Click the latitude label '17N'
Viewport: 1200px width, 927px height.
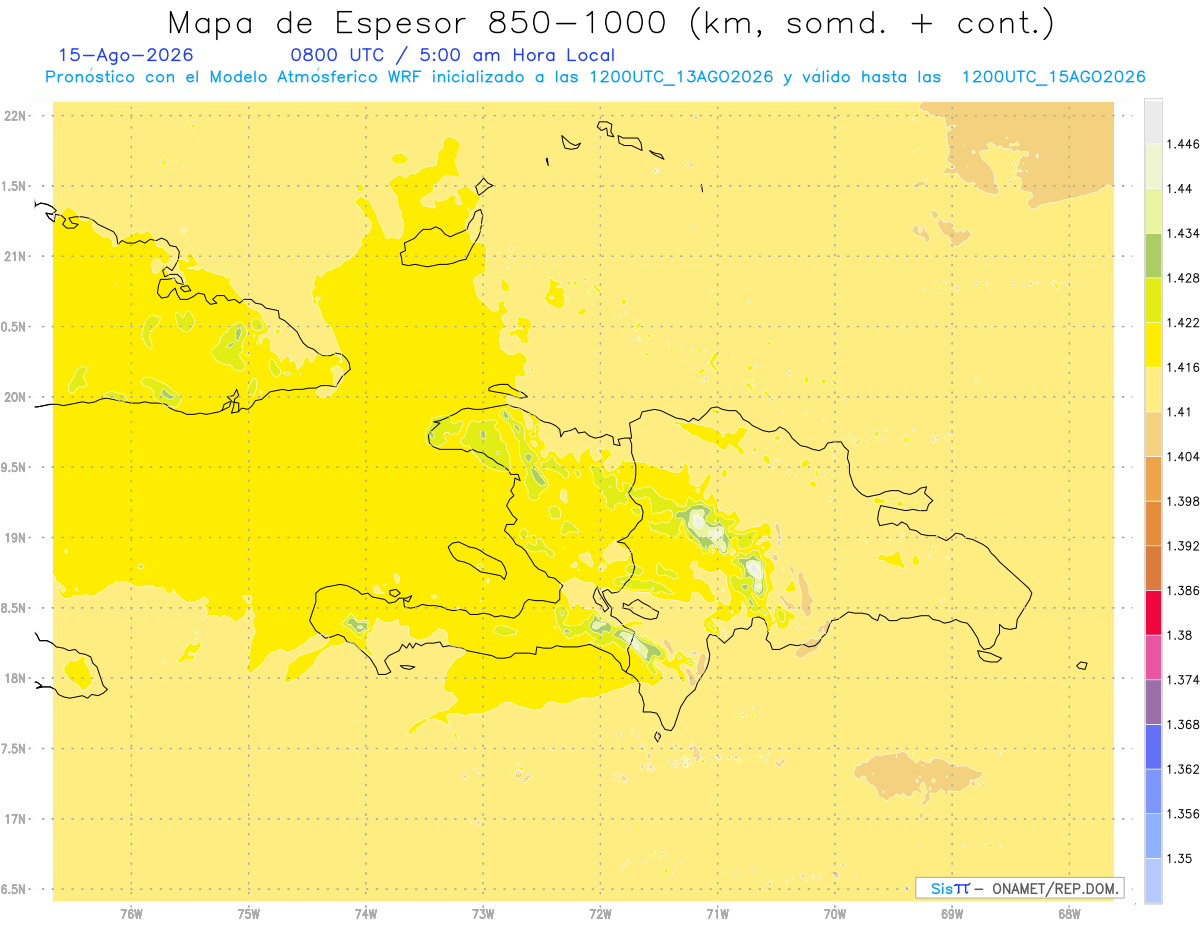(x=17, y=819)
